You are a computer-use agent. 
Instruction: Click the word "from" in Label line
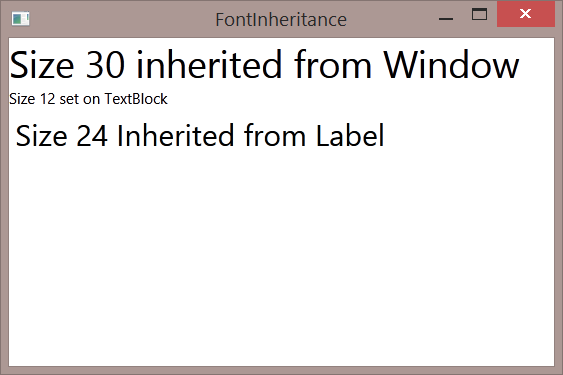275,136
